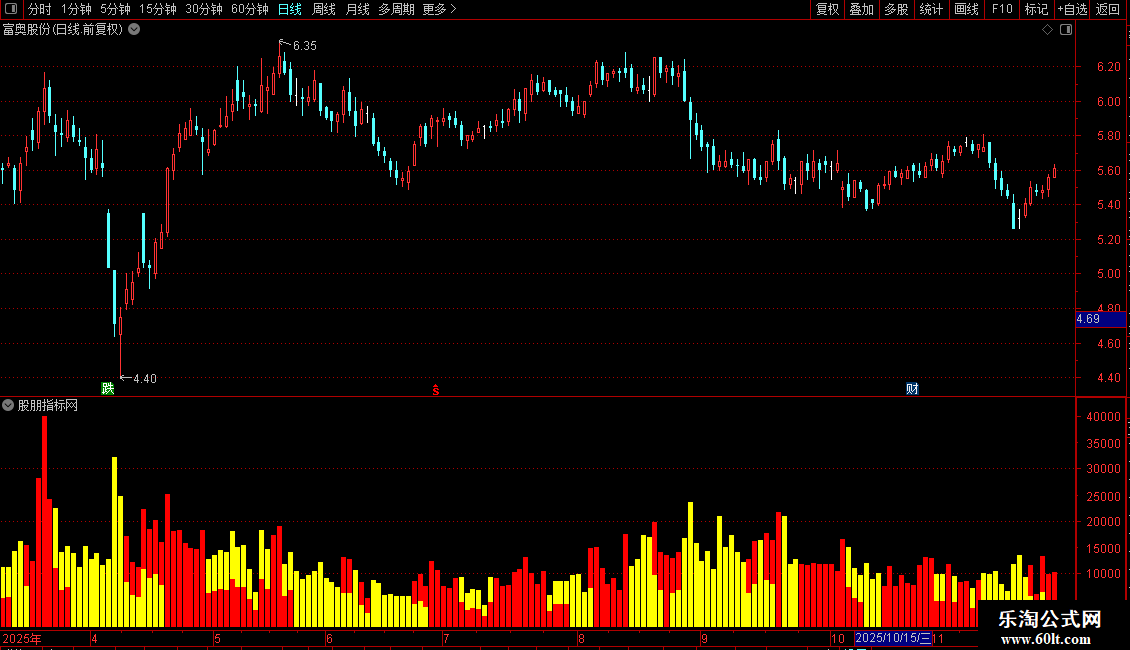Click the 2025/10/15/三 date label
This screenshot has width=1130, height=650.
pyautogui.click(x=893, y=638)
